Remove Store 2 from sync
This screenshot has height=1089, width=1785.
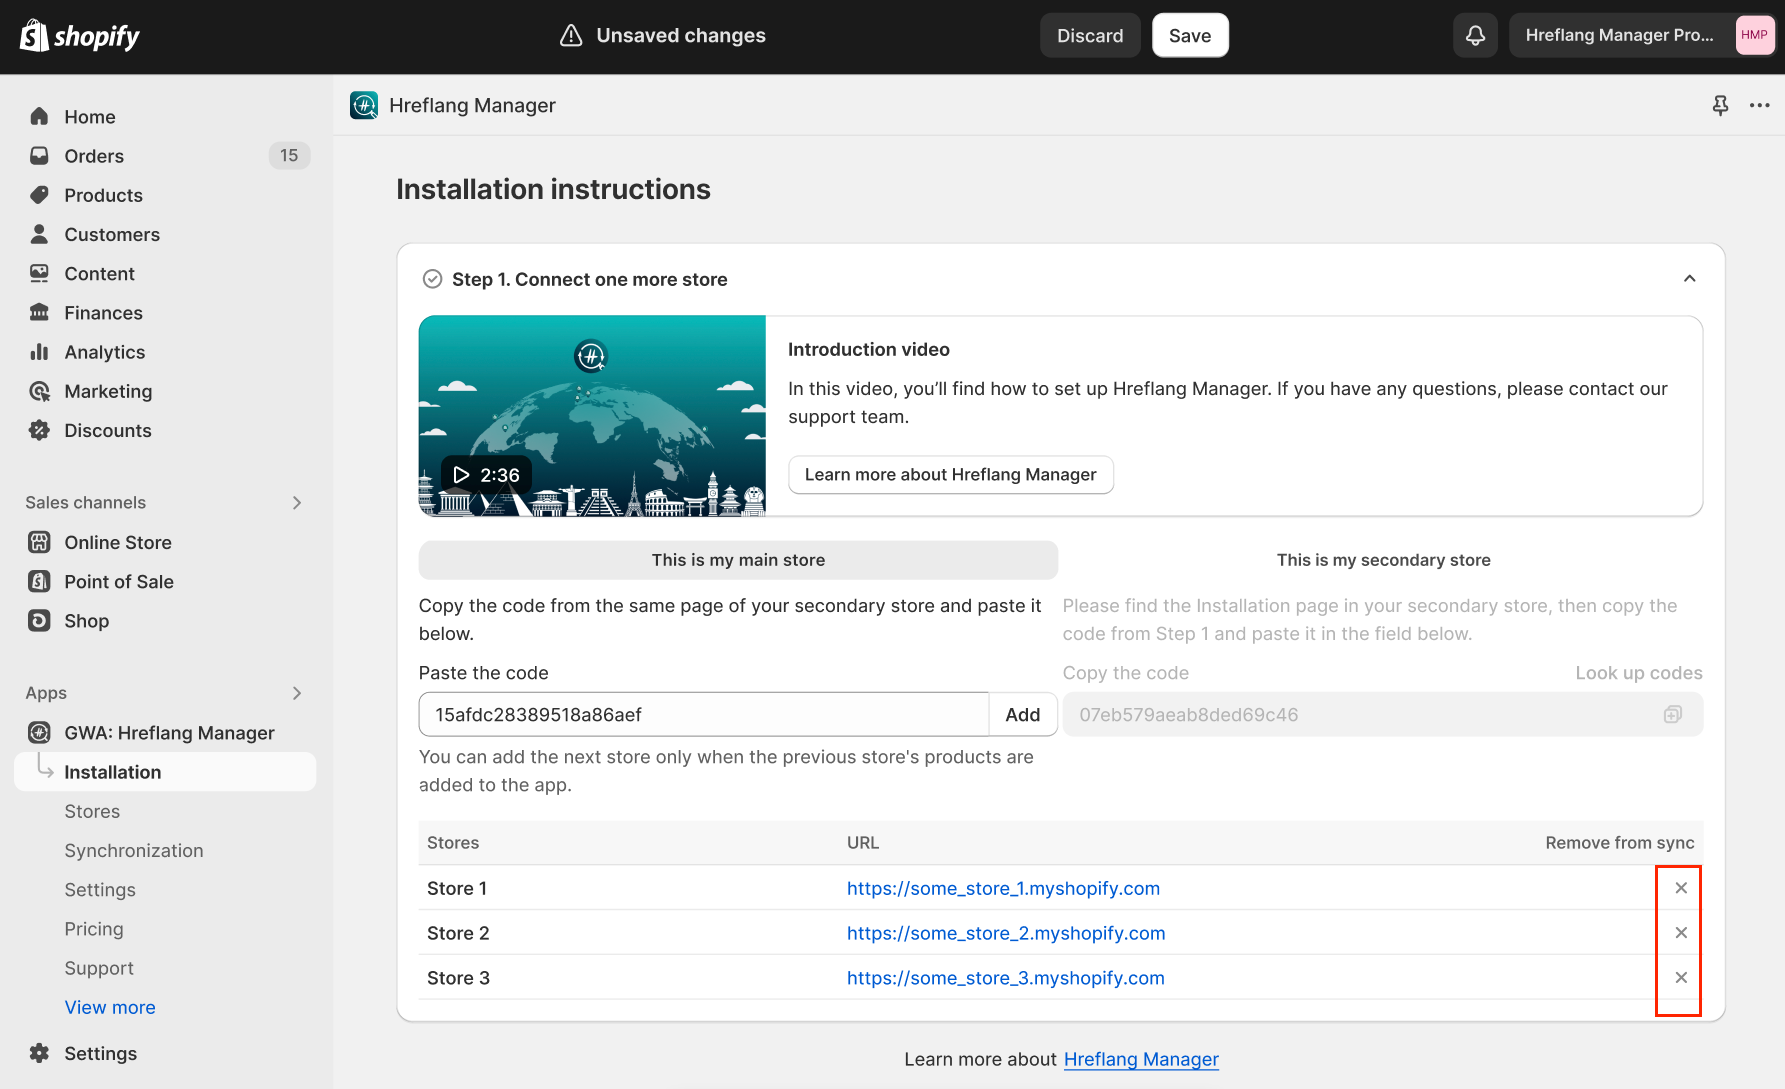point(1679,932)
